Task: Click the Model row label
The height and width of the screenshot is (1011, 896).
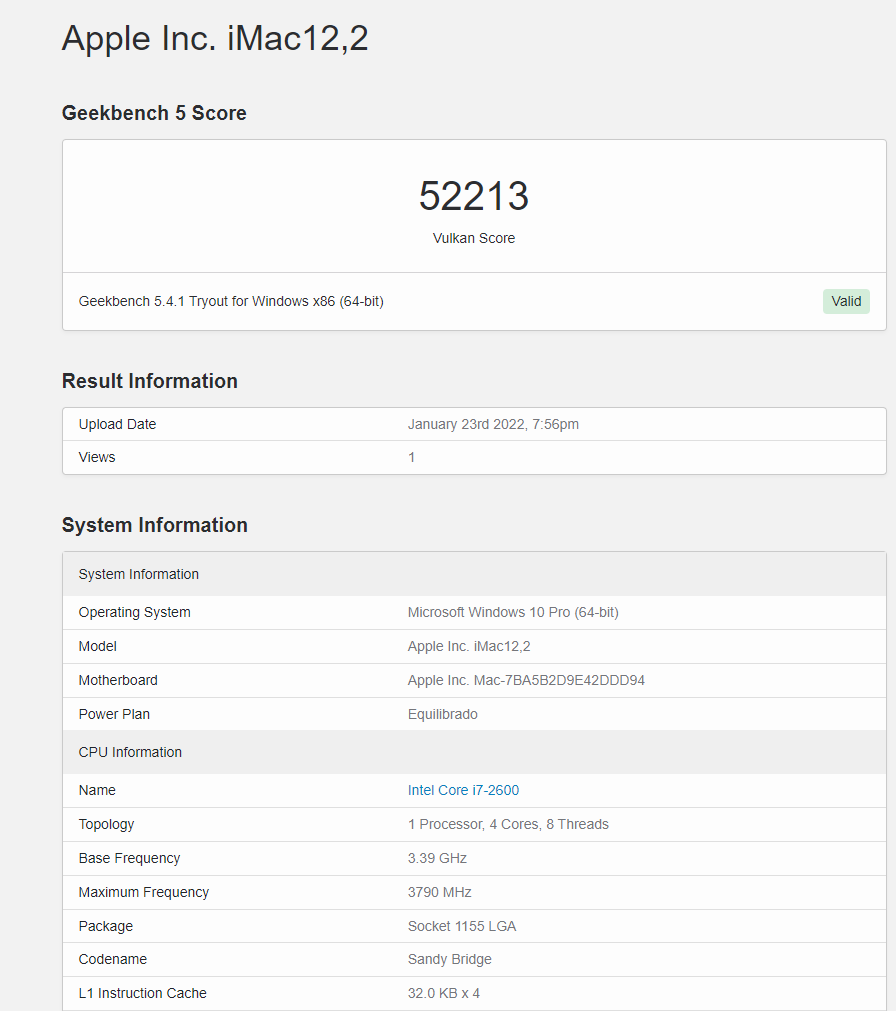Action: [97, 646]
